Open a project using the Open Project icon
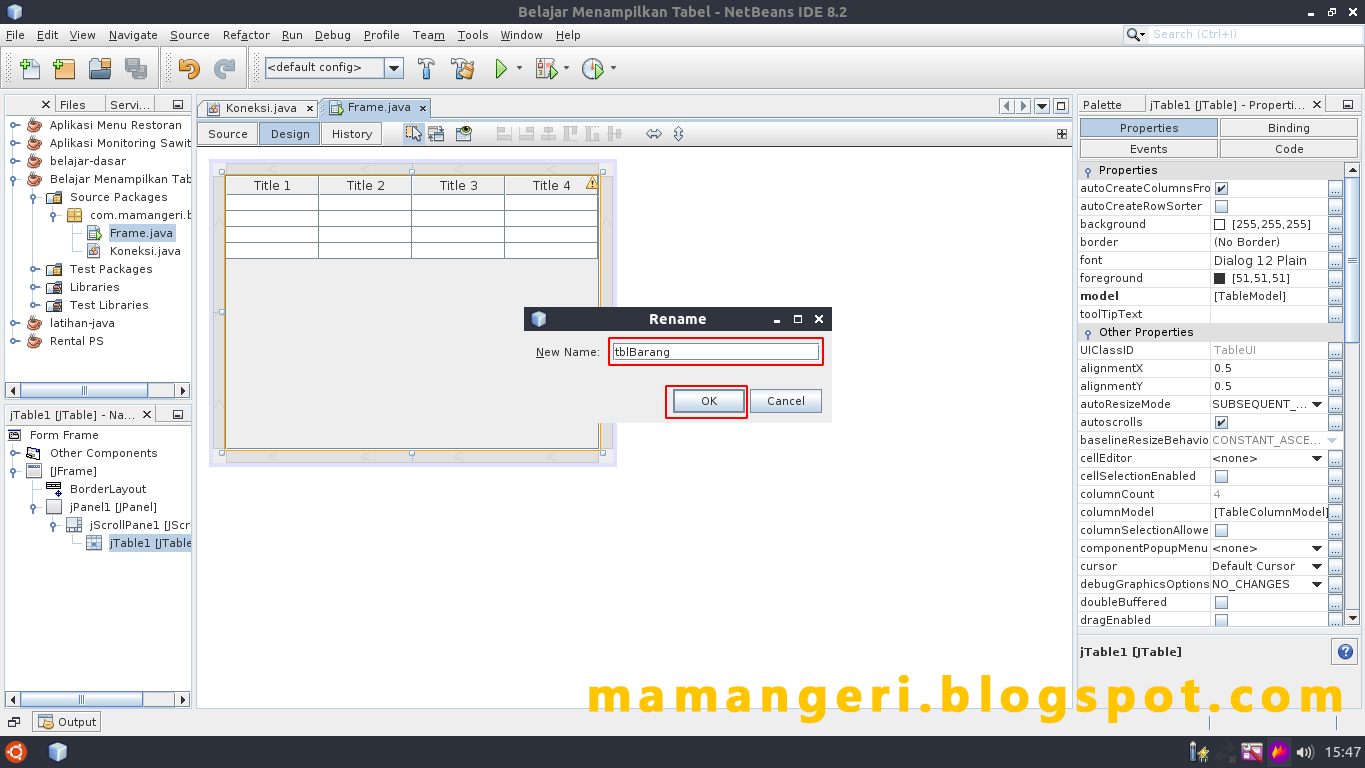The image size is (1365, 768). 101,68
